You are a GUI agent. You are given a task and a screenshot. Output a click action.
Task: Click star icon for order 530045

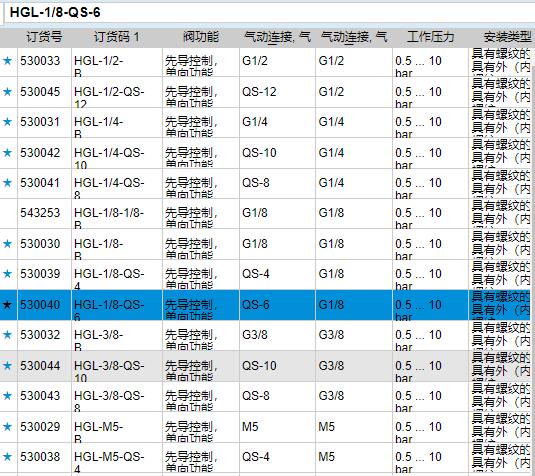tap(8, 92)
